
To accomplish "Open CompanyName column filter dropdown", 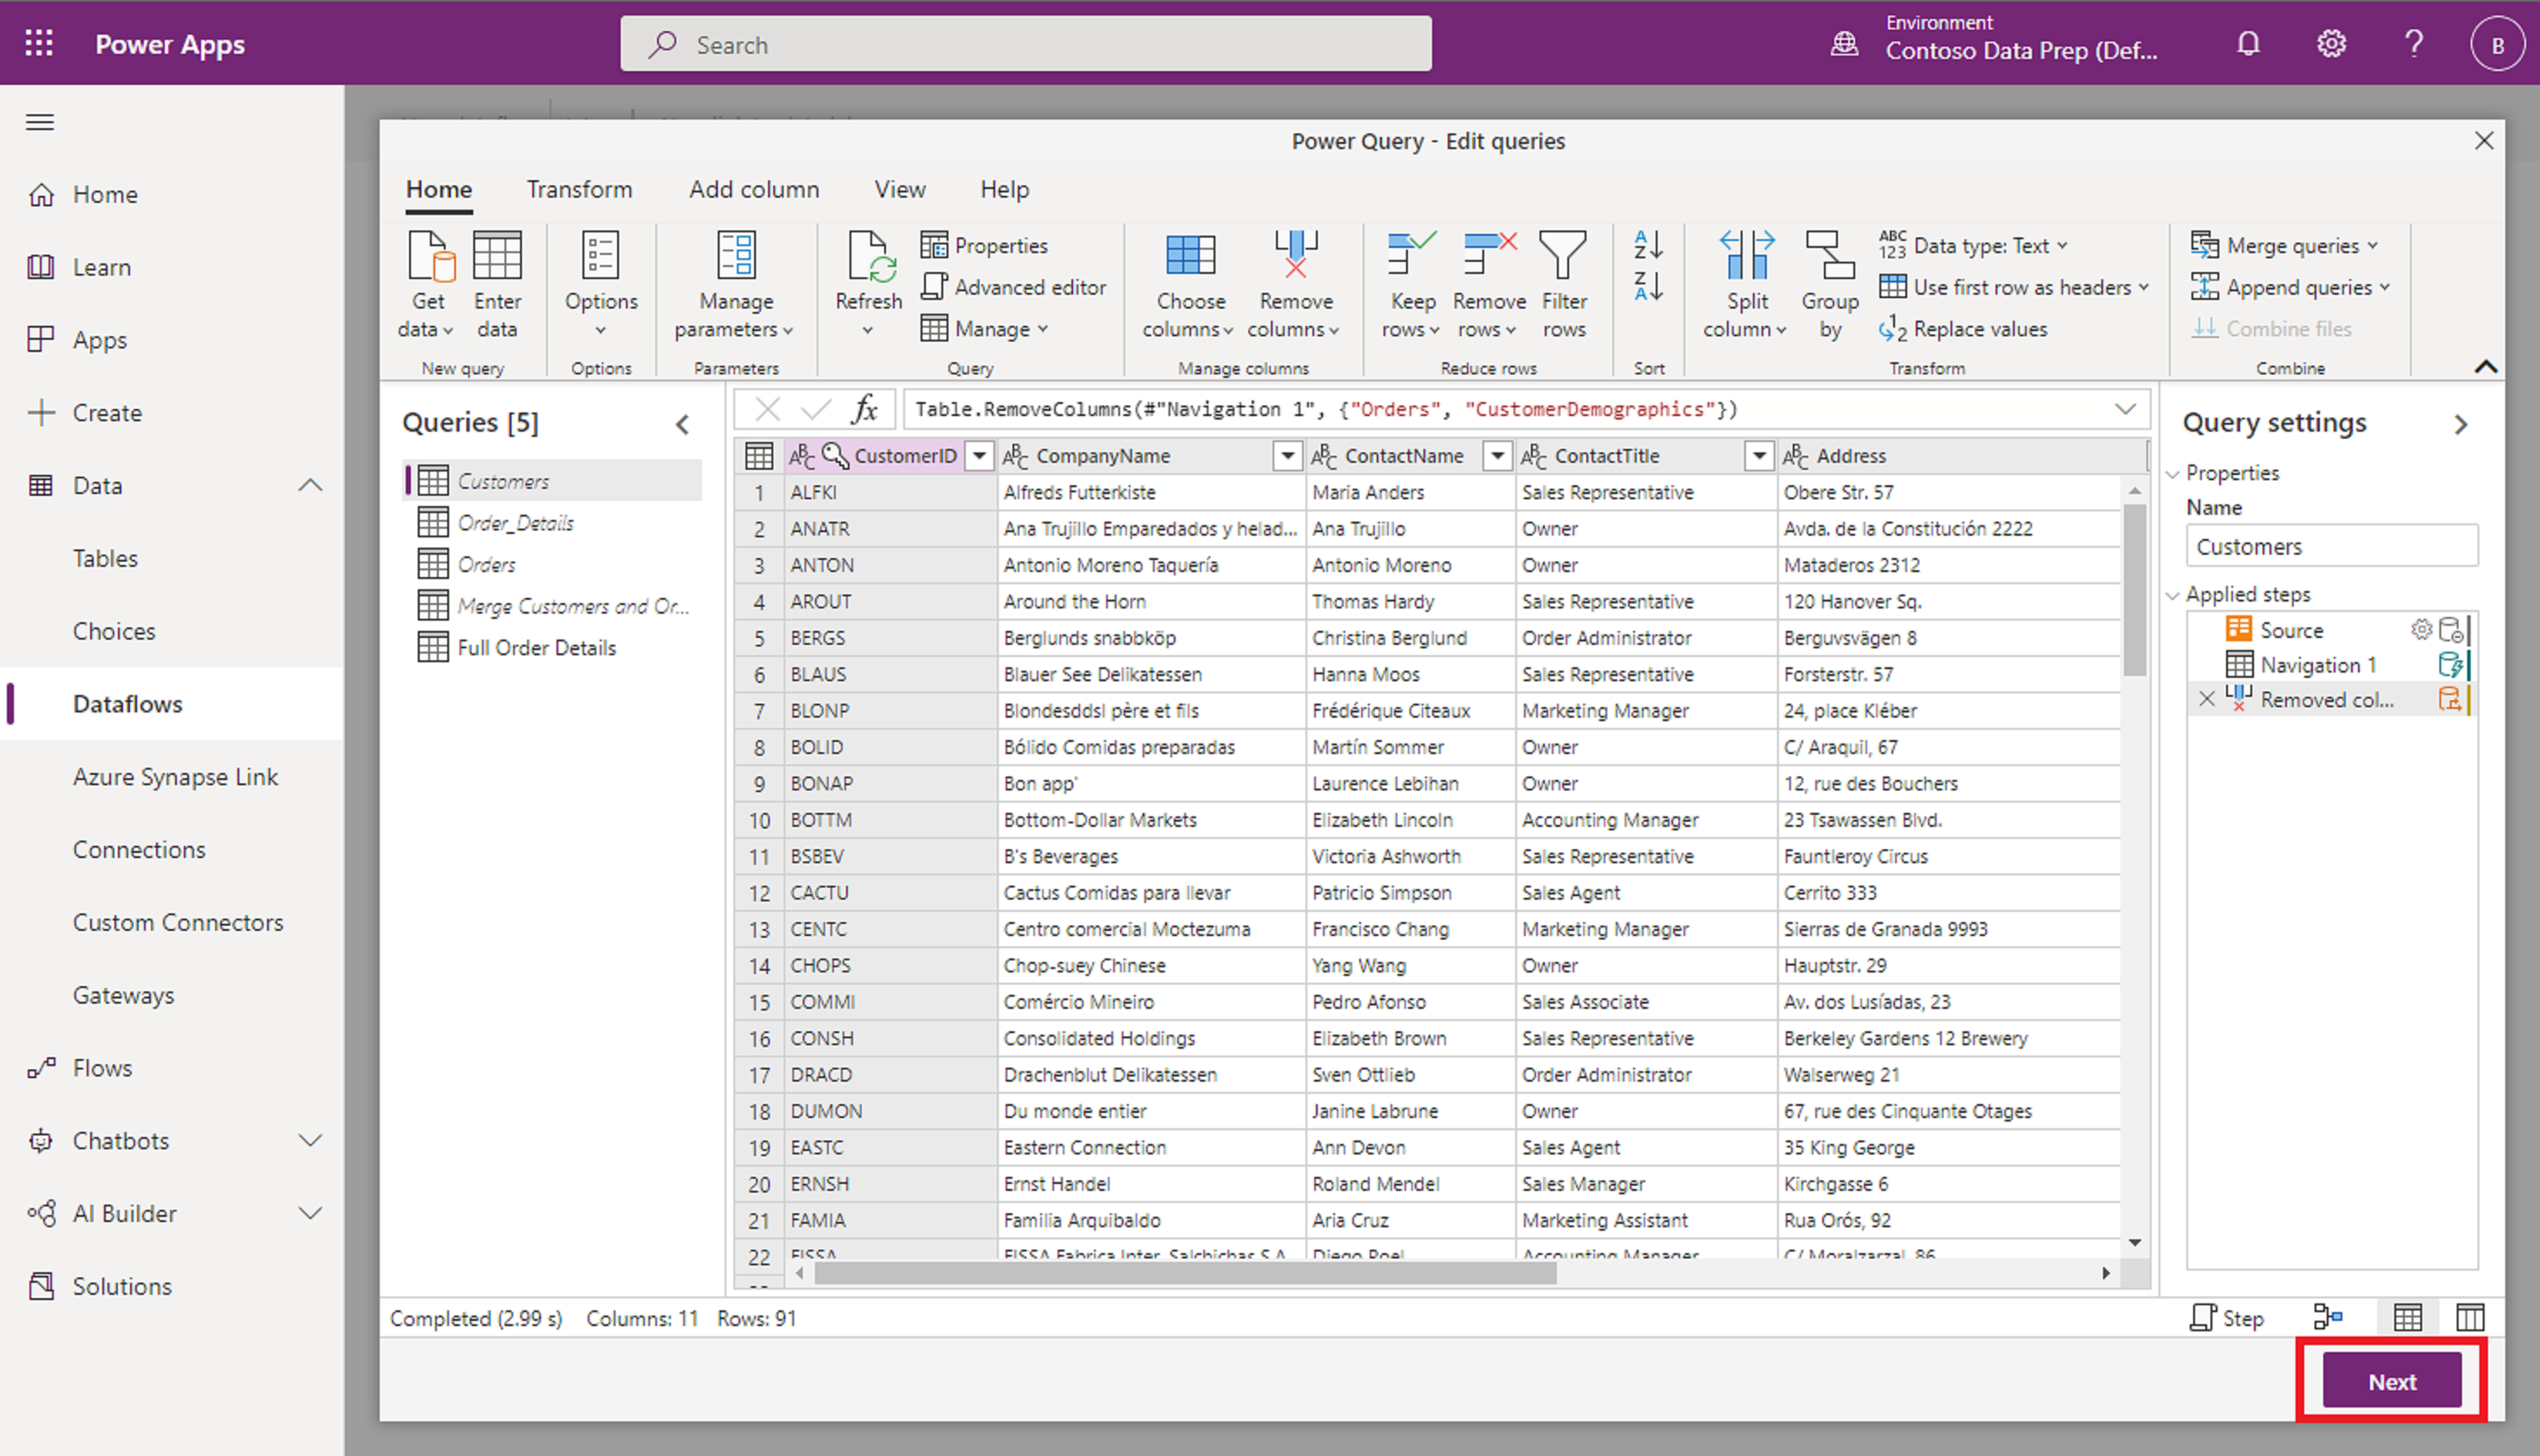I will coord(1287,456).
